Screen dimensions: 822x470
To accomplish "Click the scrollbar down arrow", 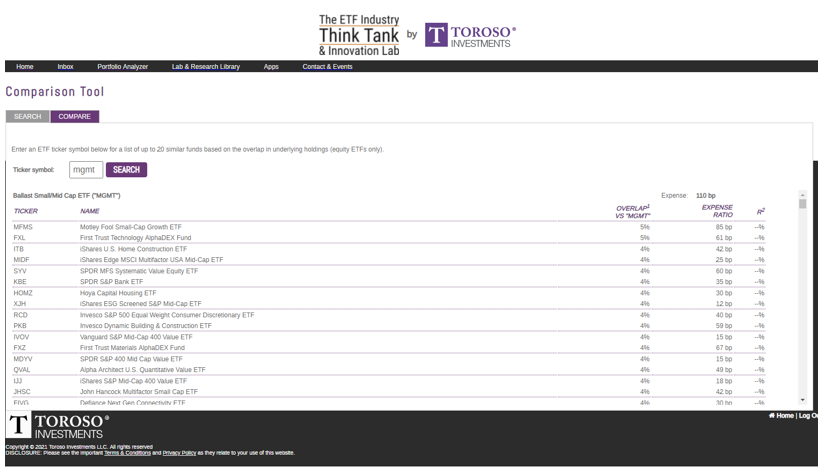I will 803,400.
